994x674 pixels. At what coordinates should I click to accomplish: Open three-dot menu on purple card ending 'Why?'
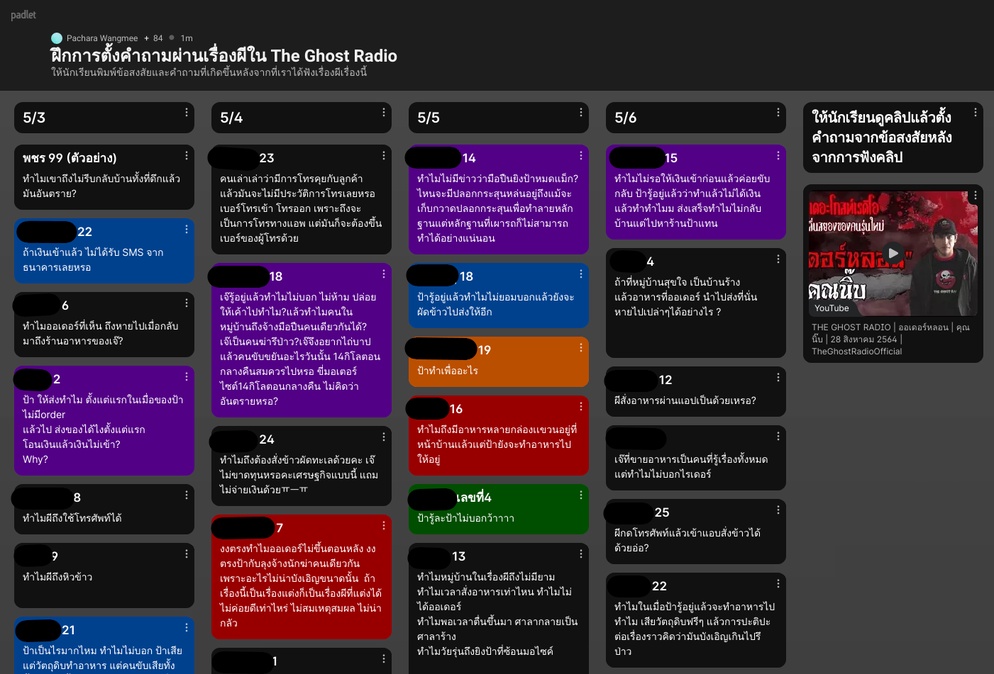point(186,377)
